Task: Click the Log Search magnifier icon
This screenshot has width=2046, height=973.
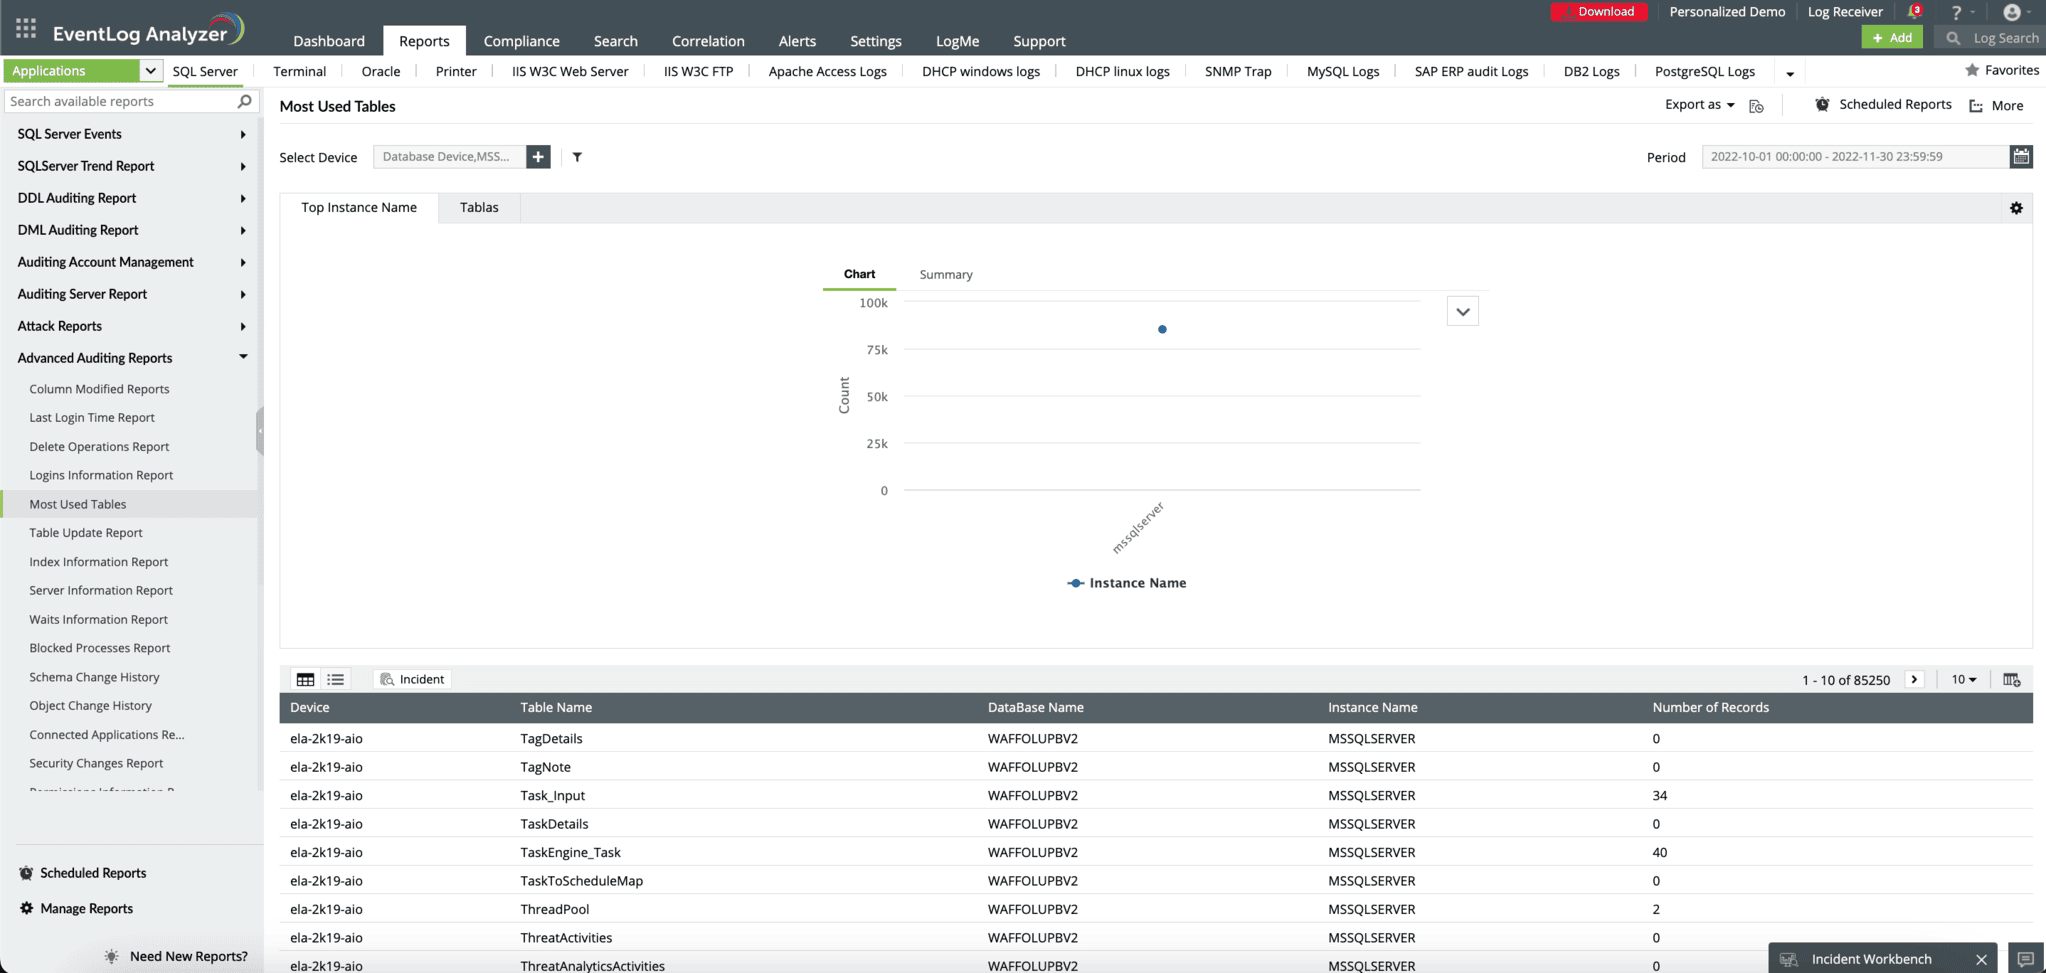Action: coord(1953,38)
